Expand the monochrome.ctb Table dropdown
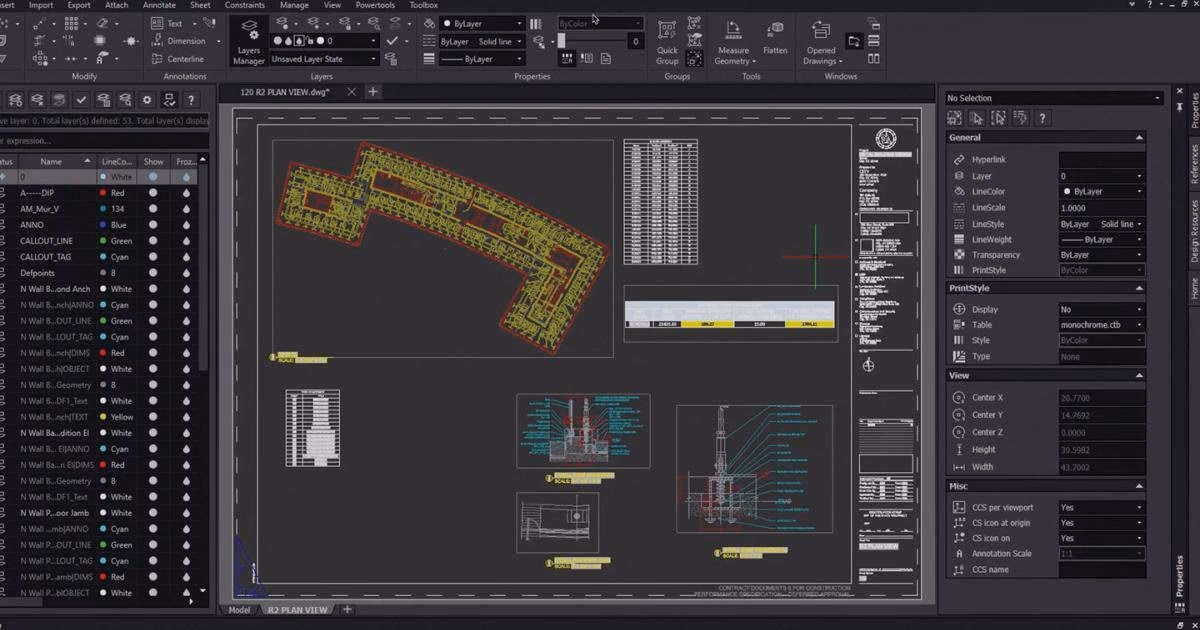 click(x=1100, y=325)
